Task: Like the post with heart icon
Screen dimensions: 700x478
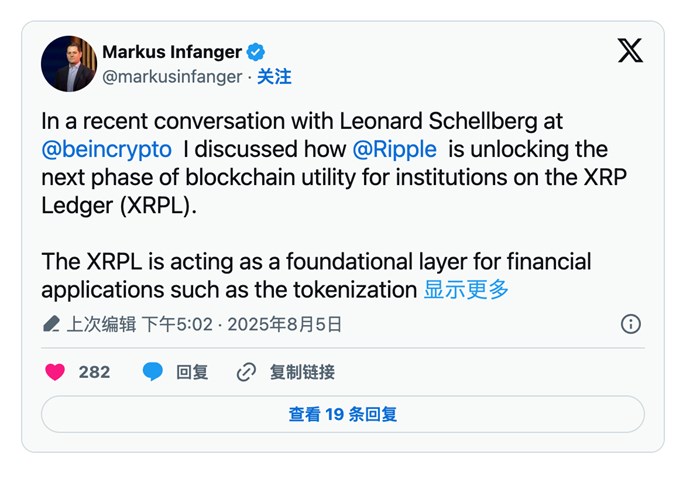Action: 55,372
